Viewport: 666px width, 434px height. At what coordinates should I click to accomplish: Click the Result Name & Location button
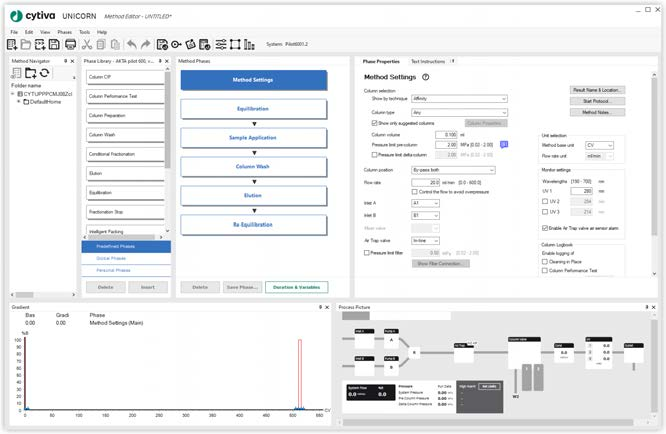tap(597, 90)
